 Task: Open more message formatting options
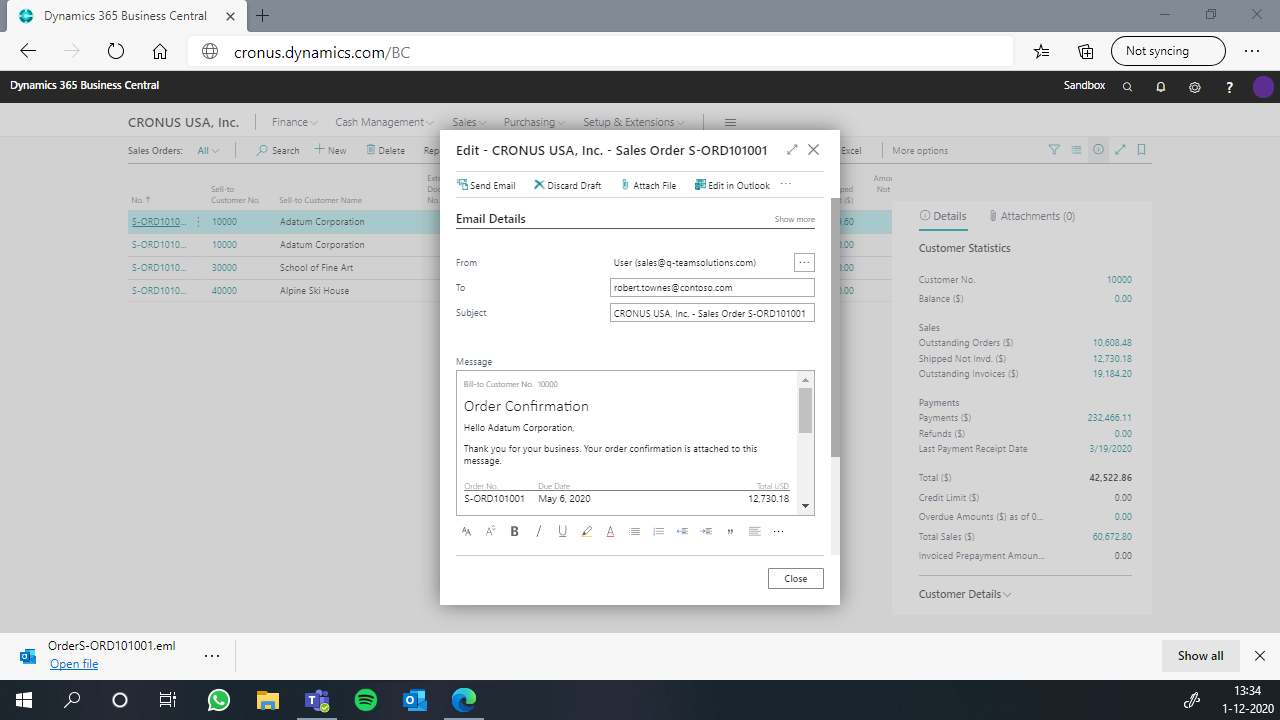click(x=778, y=532)
